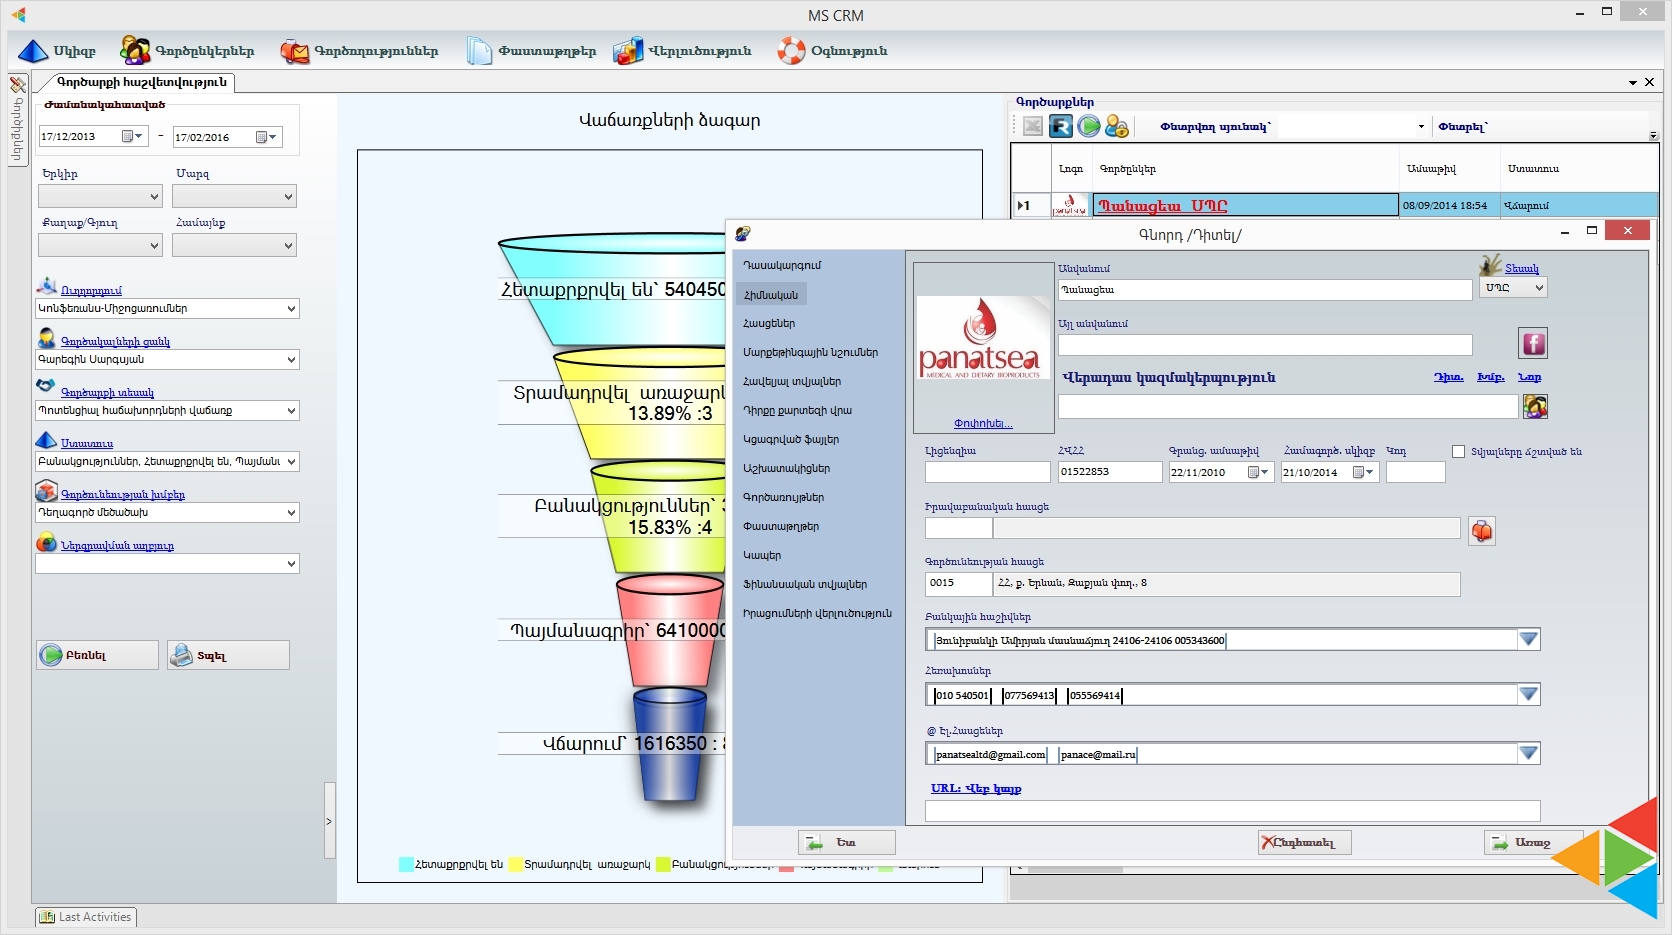This screenshot has height=935, width=1672.
Task: Open the Փաստաթղթեր main menu
Action: point(531,51)
